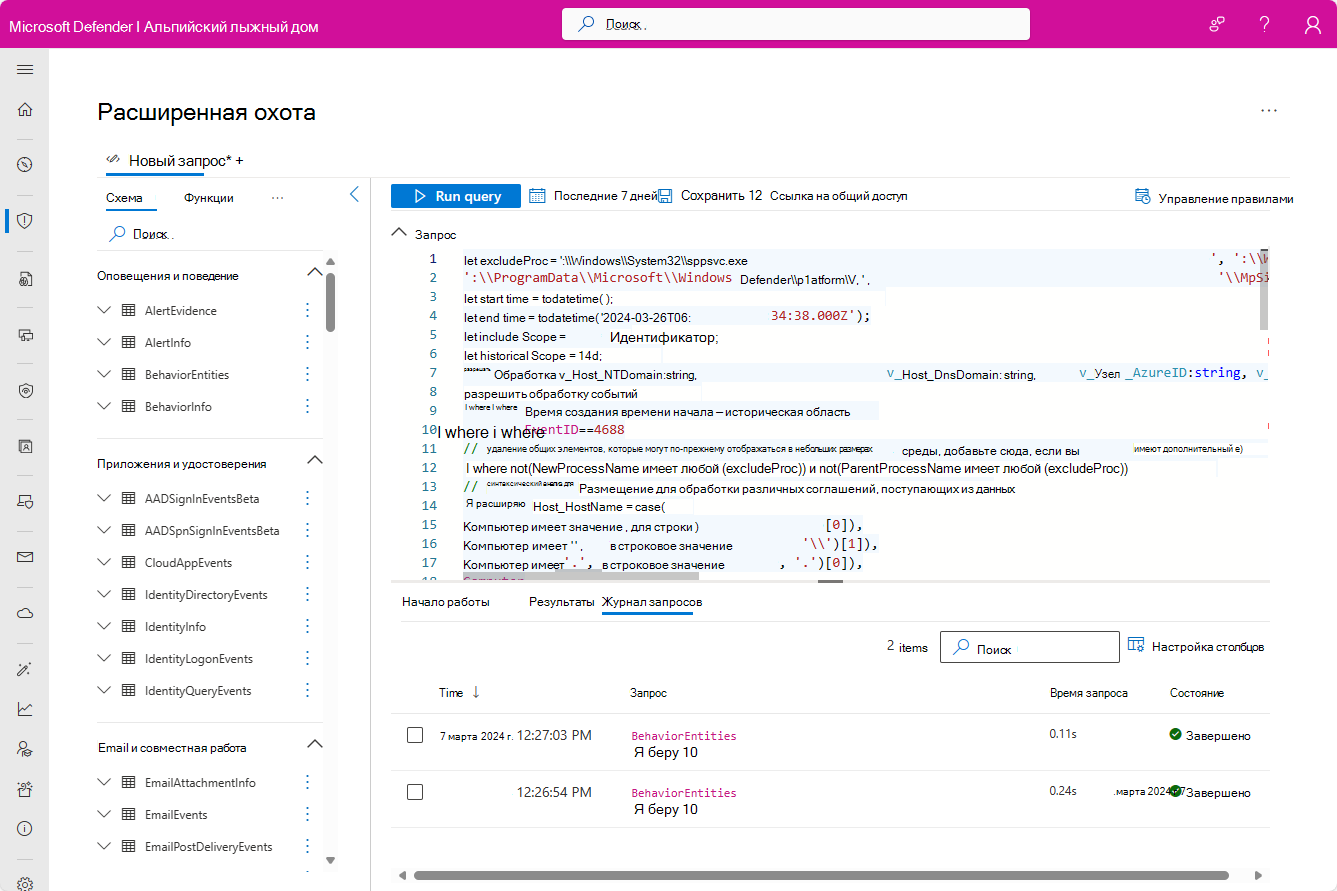Open the community people icon in header
Viewport: 1337px width, 891px height.
coord(1217,24)
